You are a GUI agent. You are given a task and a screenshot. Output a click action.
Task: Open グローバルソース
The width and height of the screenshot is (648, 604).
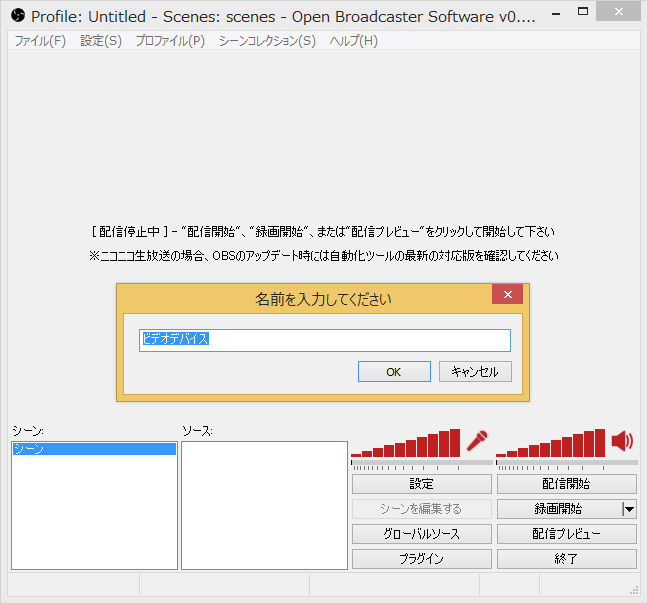(x=422, y=534)
